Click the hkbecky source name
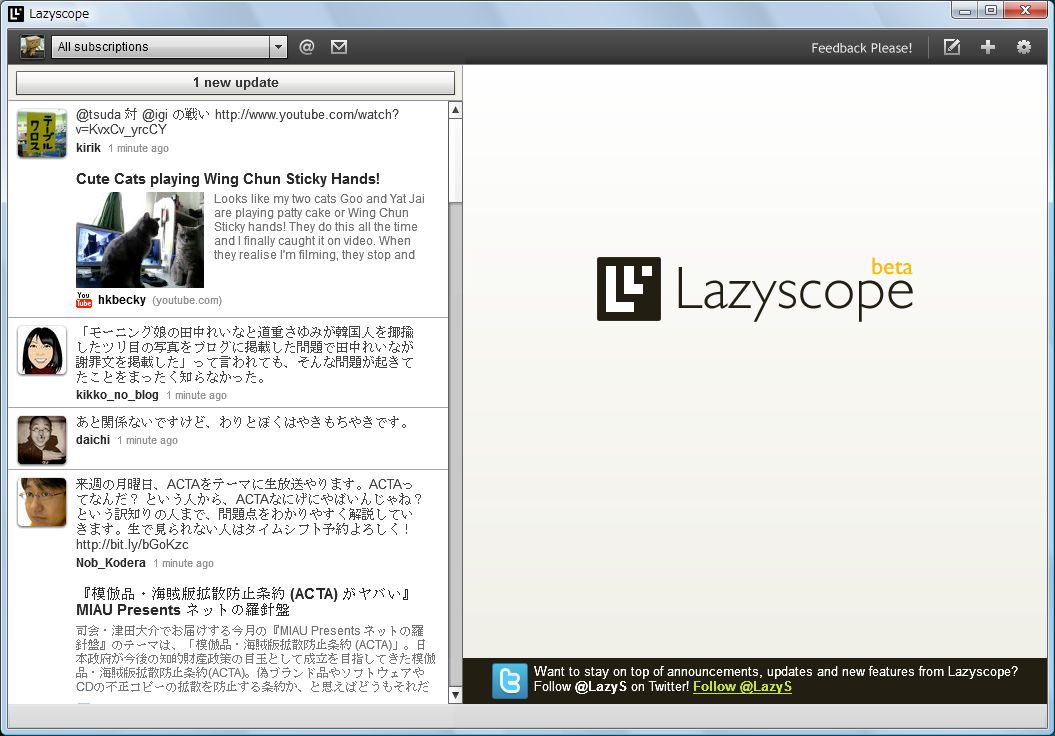 pyautogui.click(x=122, y=300)
